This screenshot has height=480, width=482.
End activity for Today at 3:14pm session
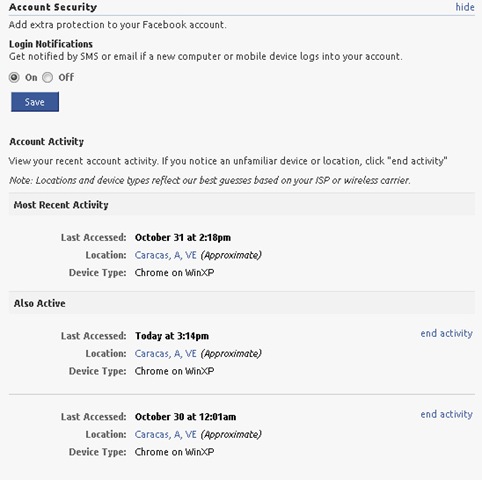446,333
